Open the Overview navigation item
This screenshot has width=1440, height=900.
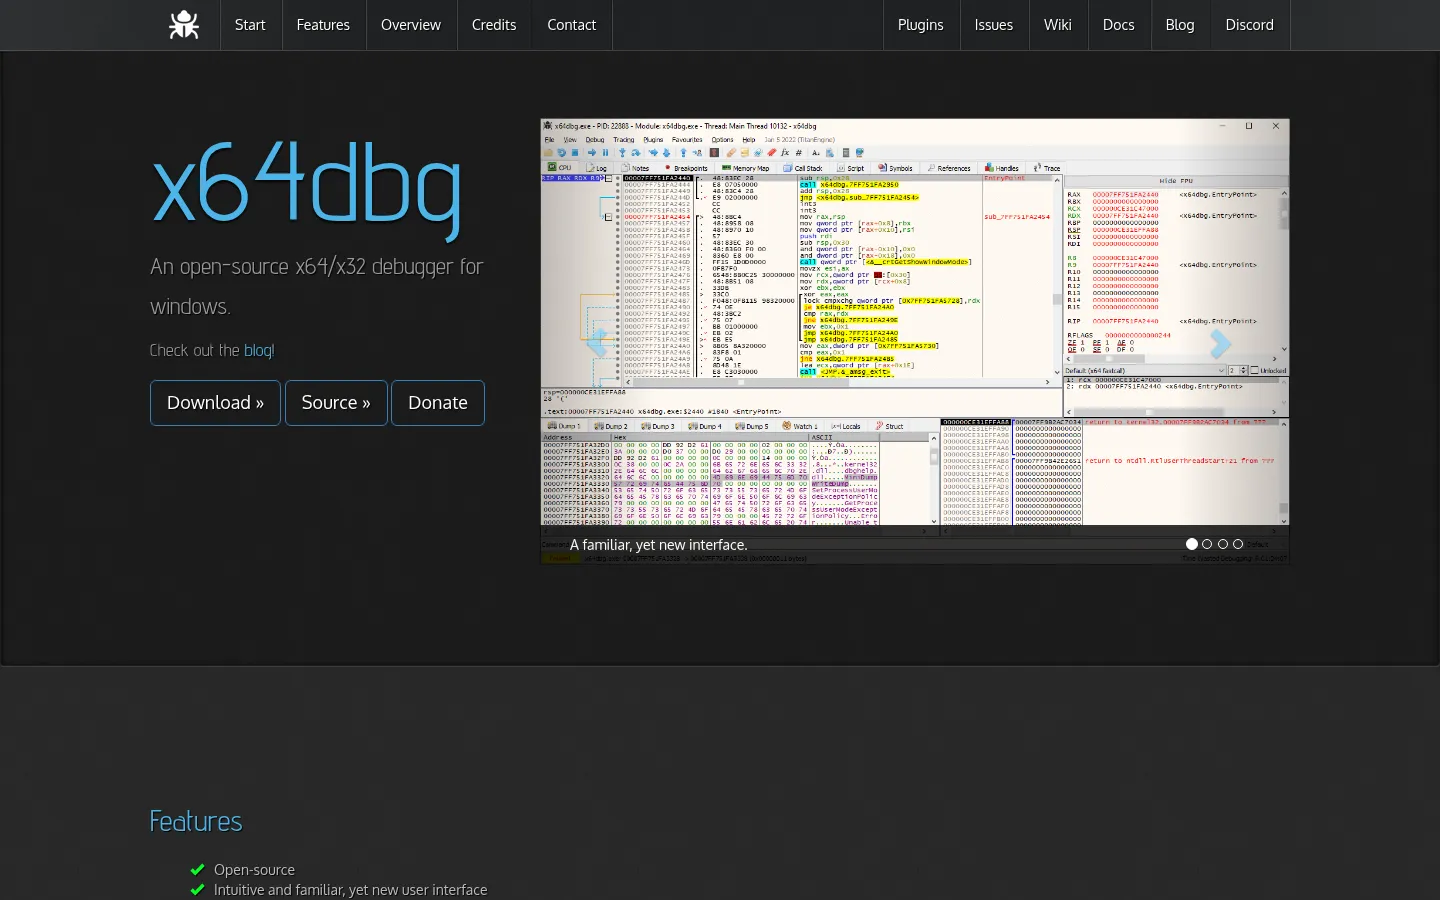(411, 25)
